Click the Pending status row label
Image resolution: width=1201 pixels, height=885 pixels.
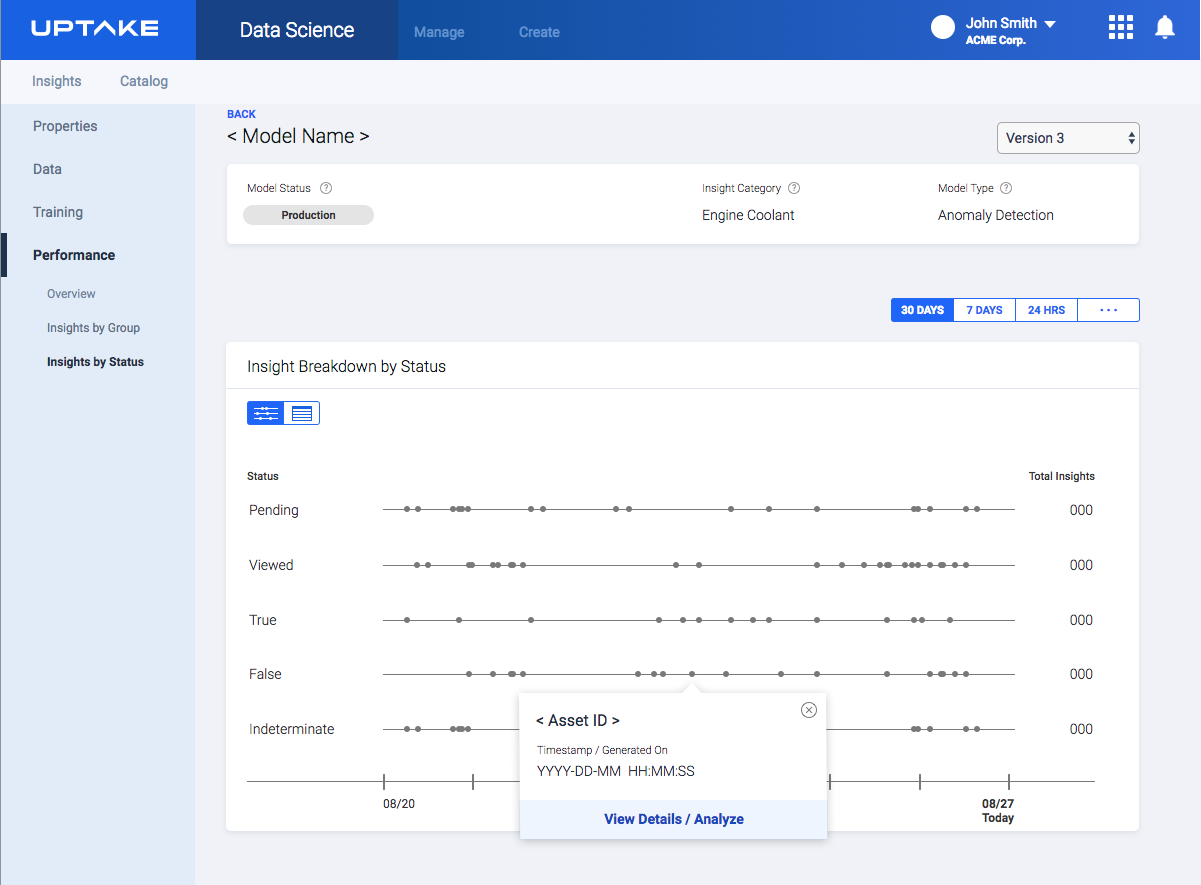click(x=274, y=510)
